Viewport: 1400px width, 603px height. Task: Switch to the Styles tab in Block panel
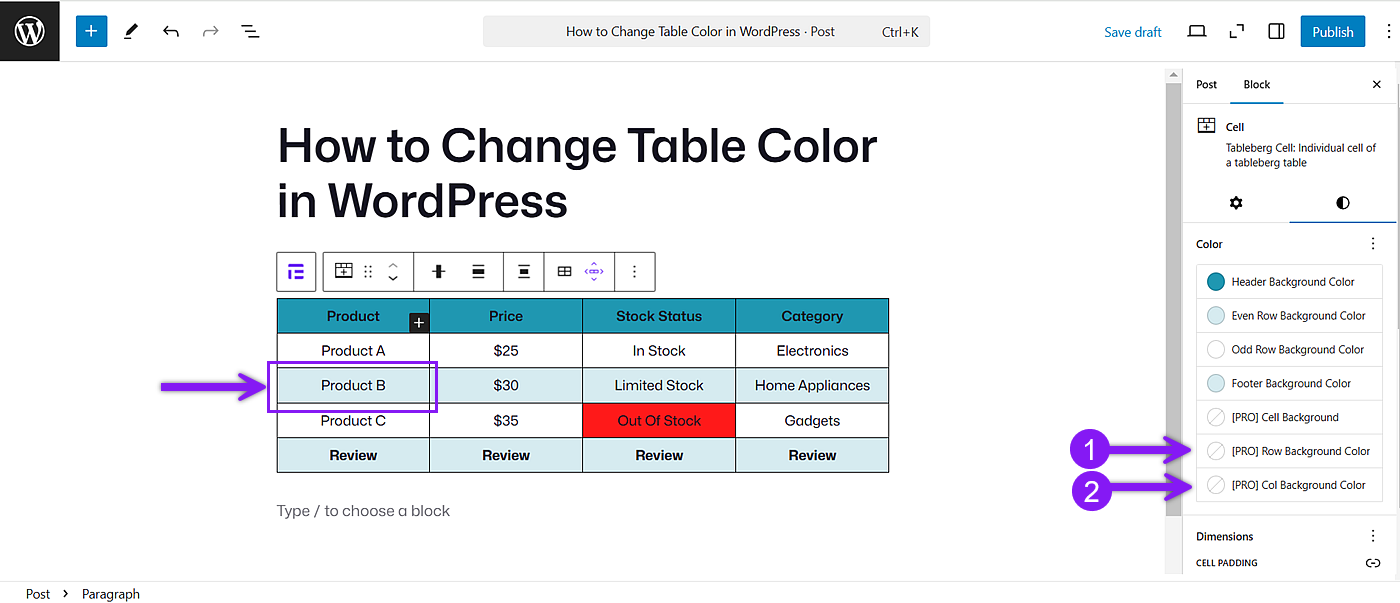(x=1342, y=202)
